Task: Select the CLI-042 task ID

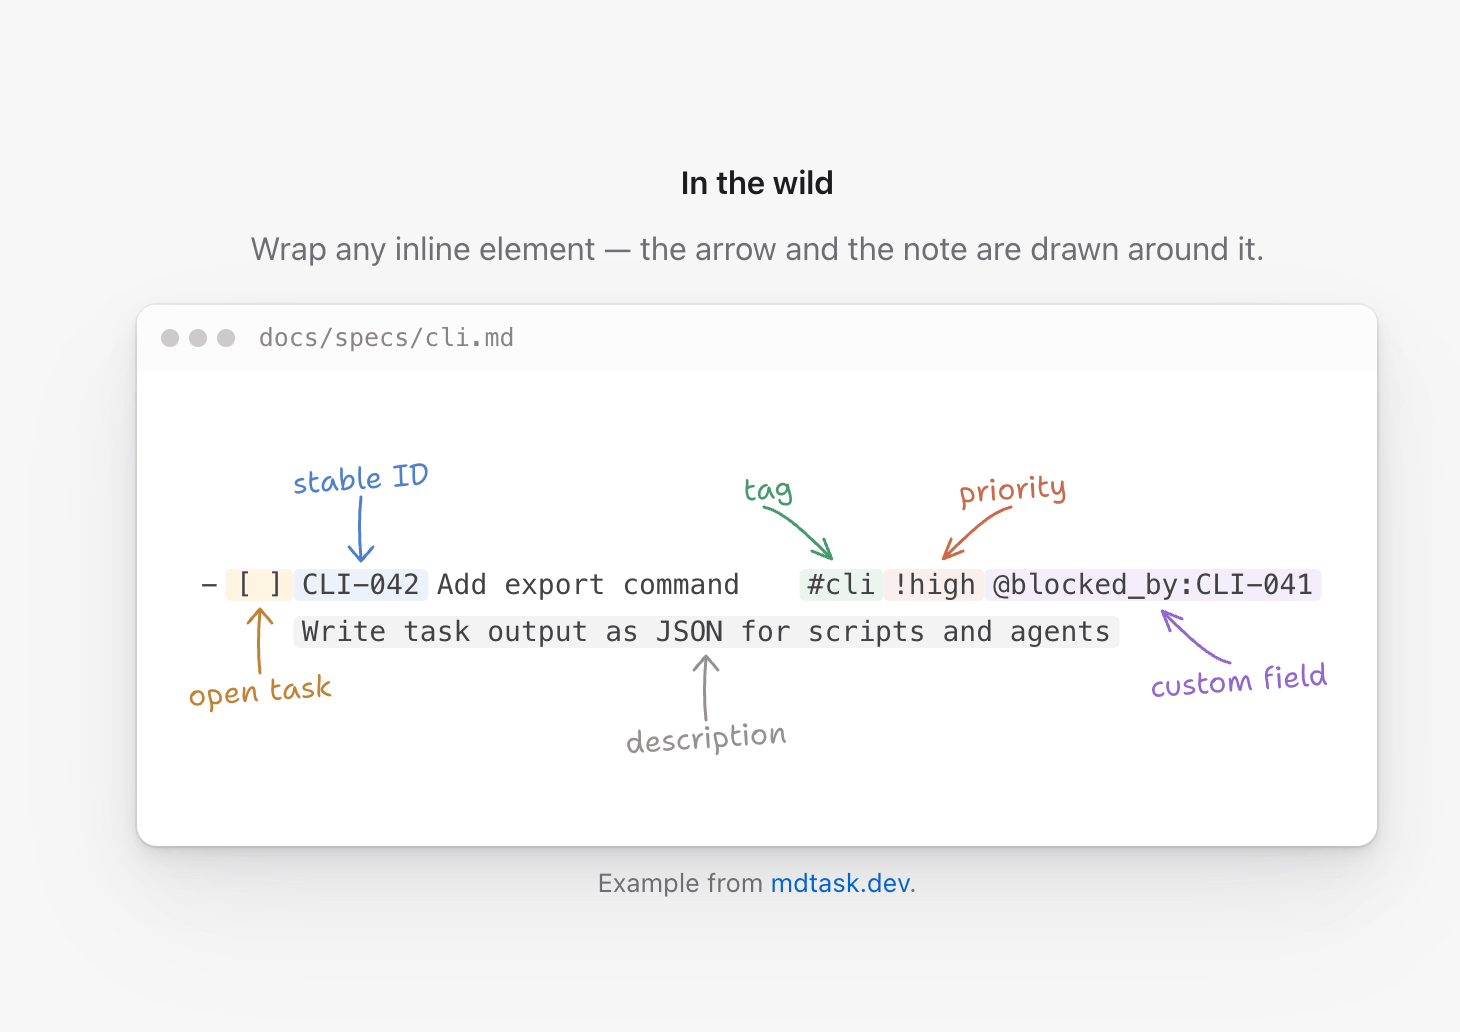Action: click(x=361, y=584)
